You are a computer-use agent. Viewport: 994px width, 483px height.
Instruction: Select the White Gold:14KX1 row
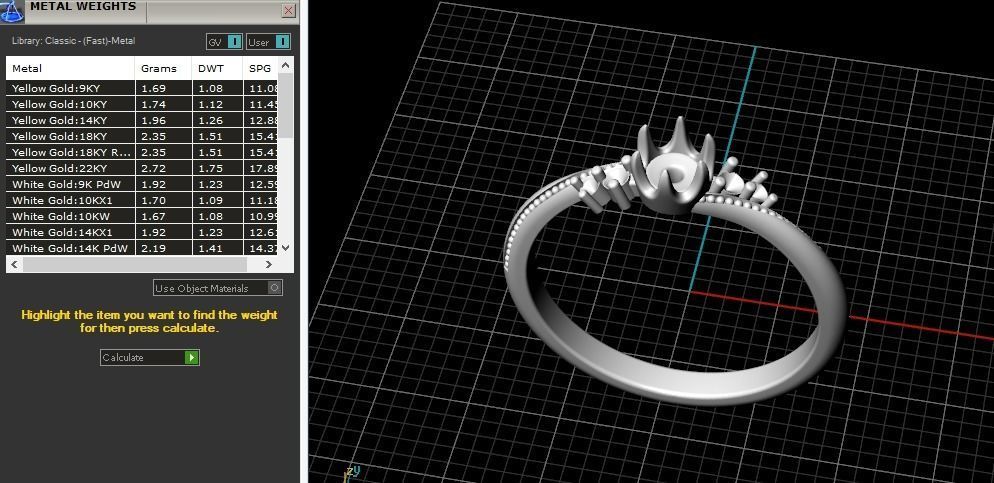click(x=142, y=232)
